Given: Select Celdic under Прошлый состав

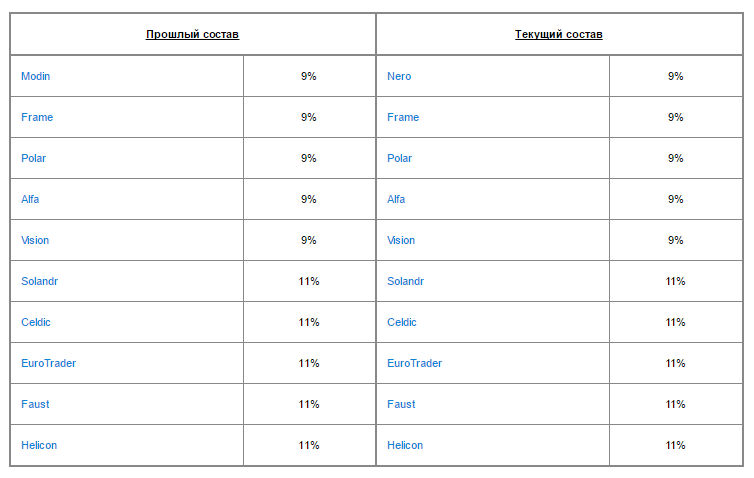Looking at the screenshot, I should (x=36, y=322).
